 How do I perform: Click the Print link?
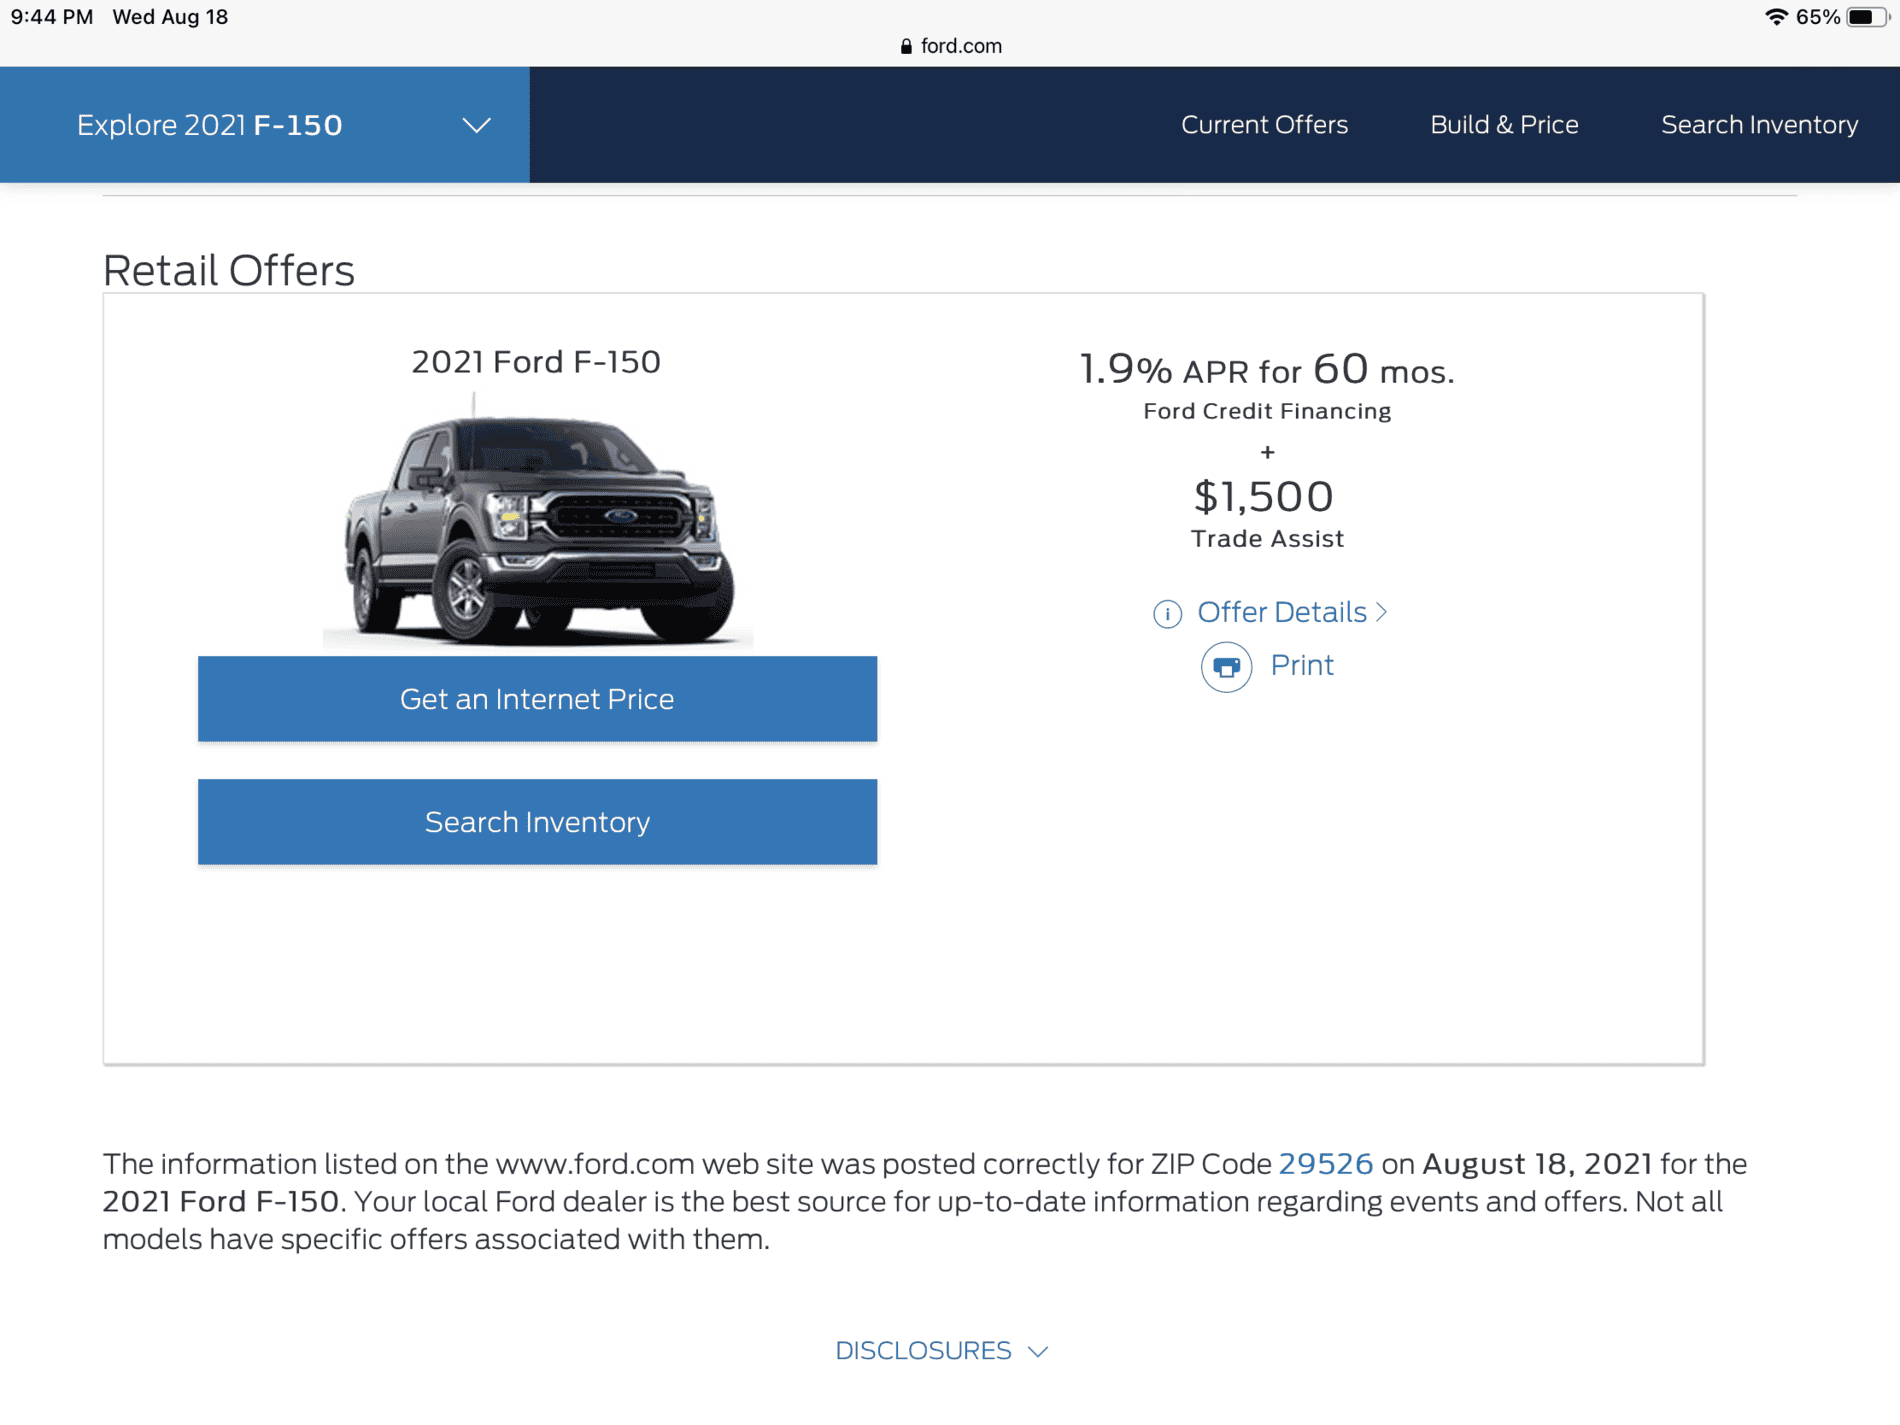(1301, 666)
